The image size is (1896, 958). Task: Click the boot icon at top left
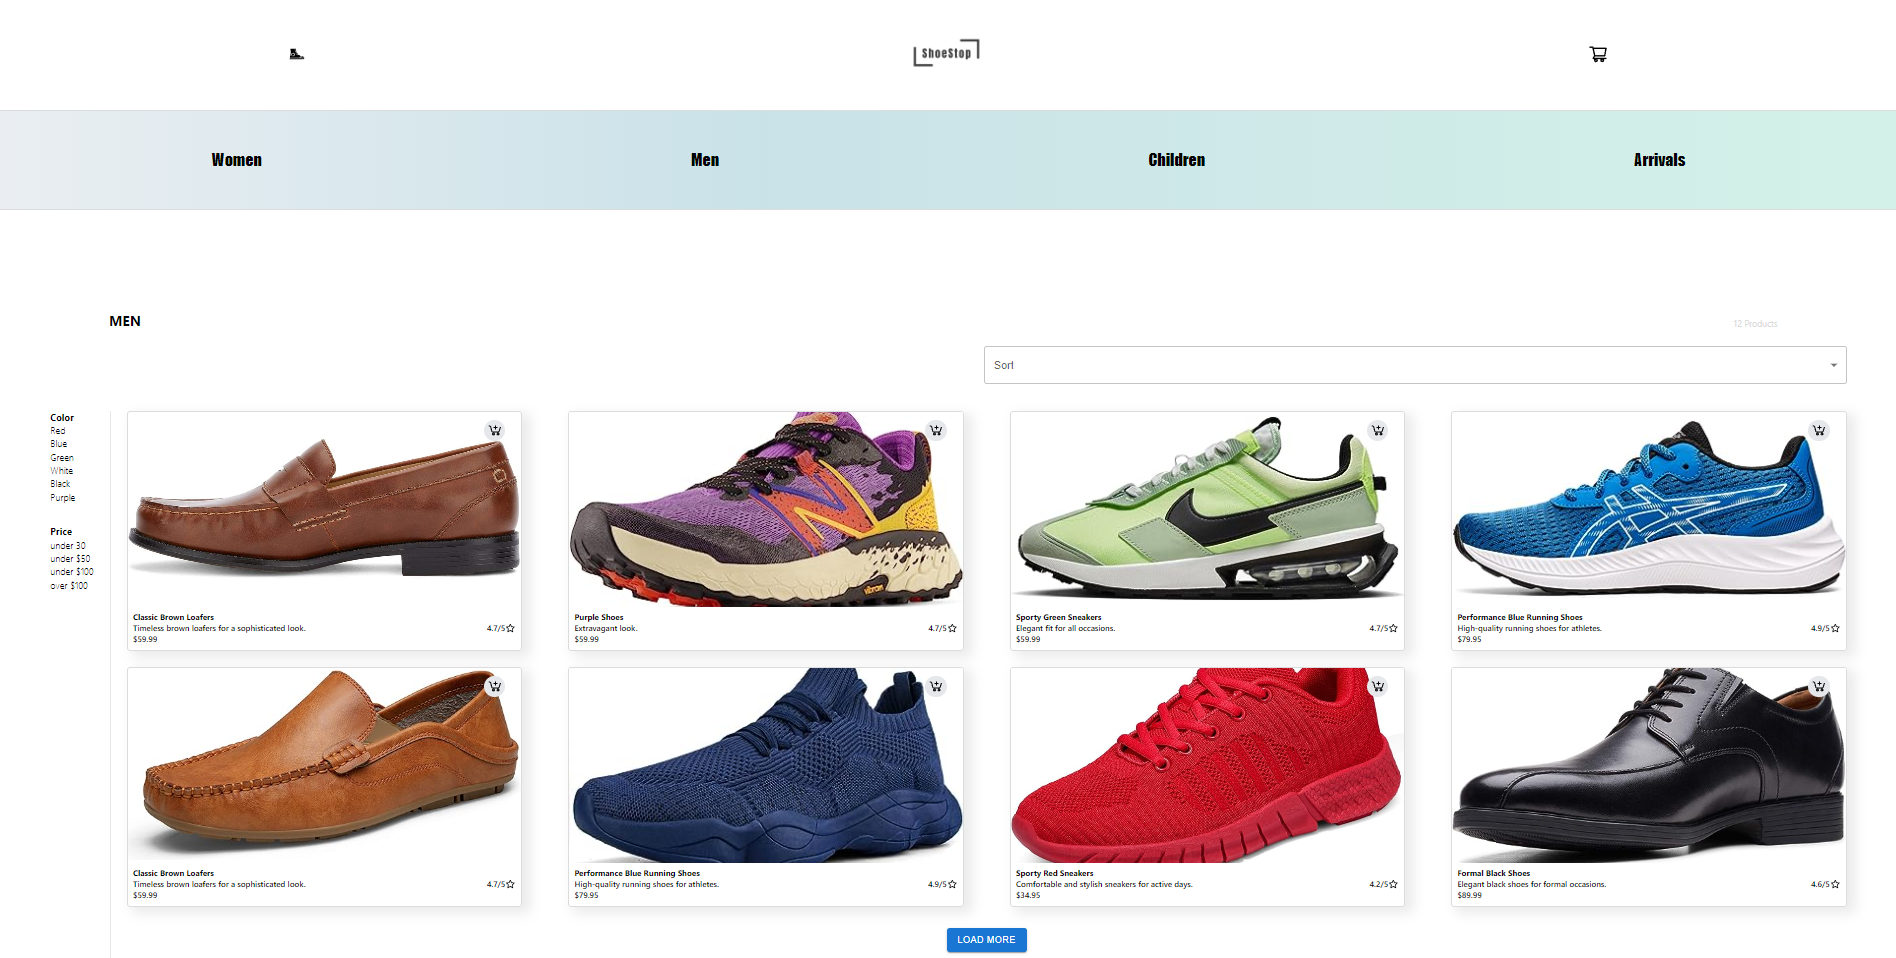point(296,53)
